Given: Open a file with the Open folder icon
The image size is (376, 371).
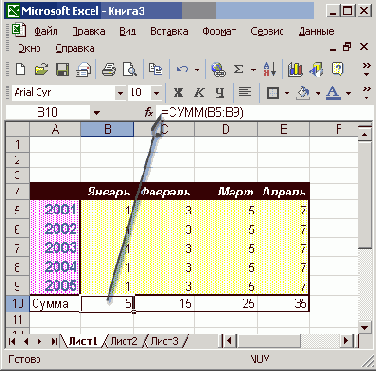Looking at the screenshot, I should pos(41,69).
